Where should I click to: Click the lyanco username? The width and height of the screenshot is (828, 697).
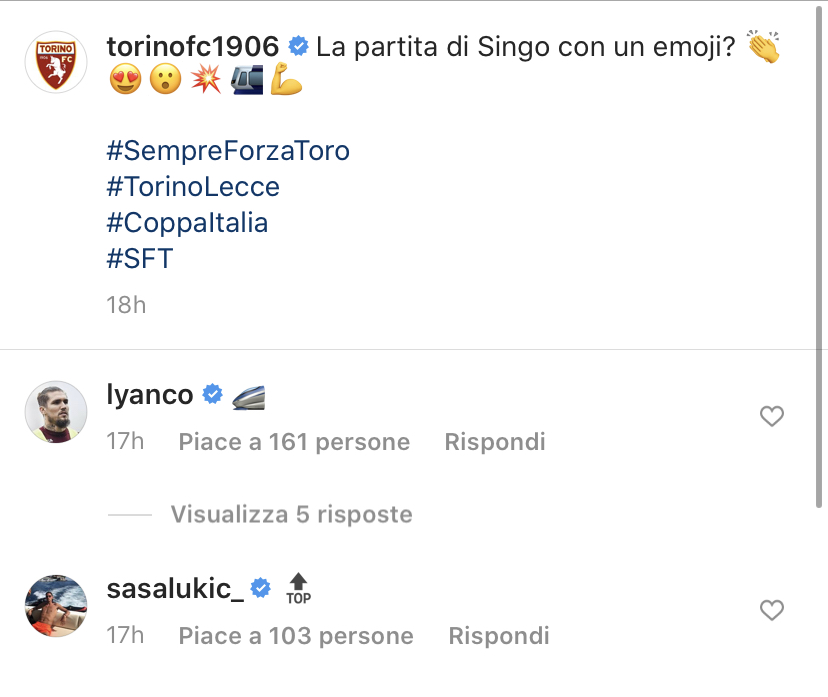pyautogui.click(x=150, y=395)
